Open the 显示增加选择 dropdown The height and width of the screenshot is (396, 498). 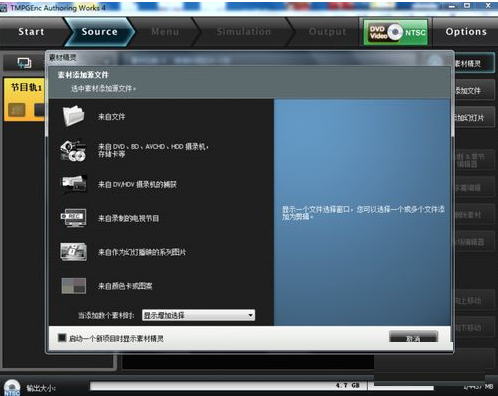click(x=199, y=315)
